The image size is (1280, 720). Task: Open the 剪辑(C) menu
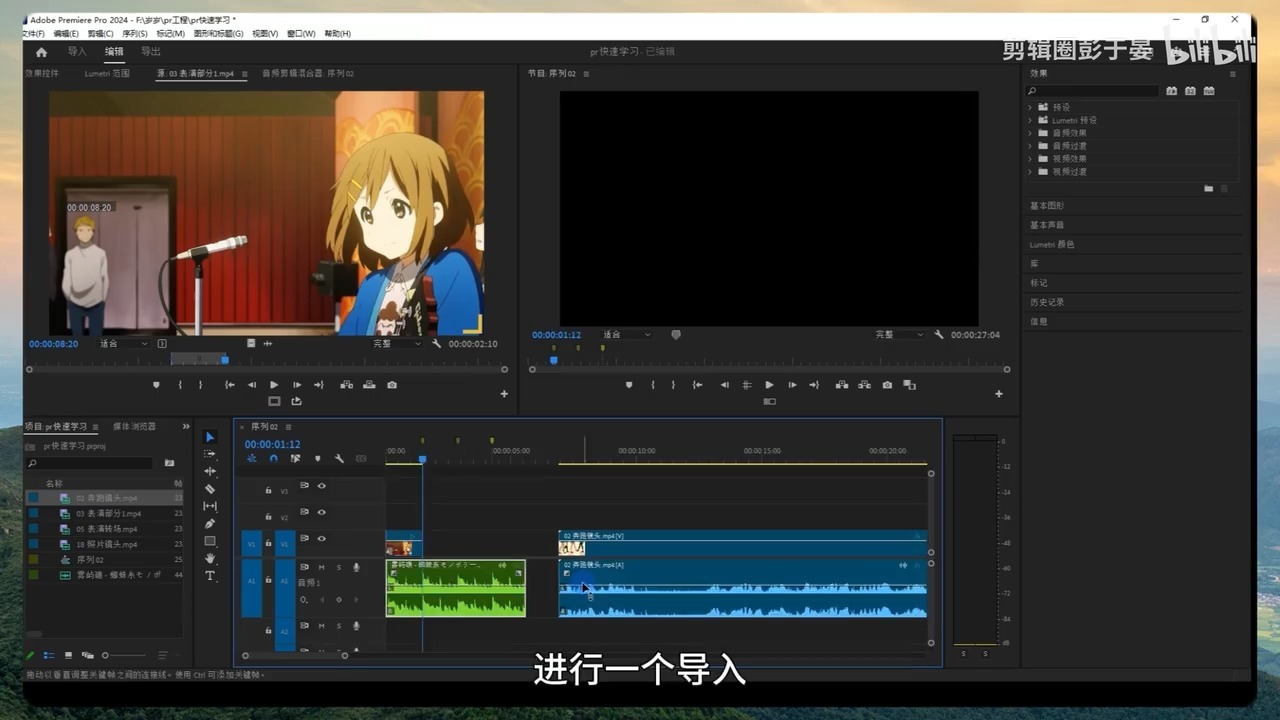click(x=100, y=34)
